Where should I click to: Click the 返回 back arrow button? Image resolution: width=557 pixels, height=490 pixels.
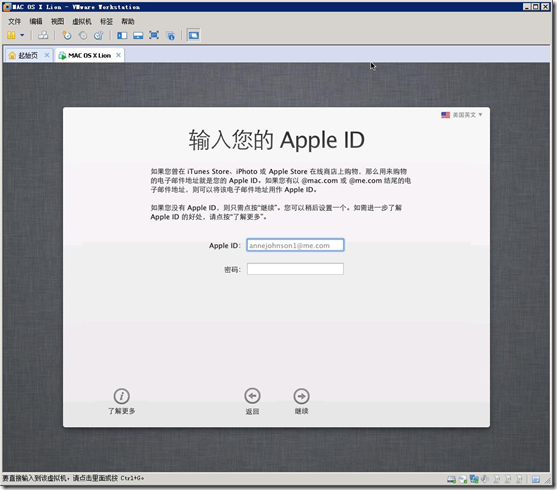tap(252, 396)
